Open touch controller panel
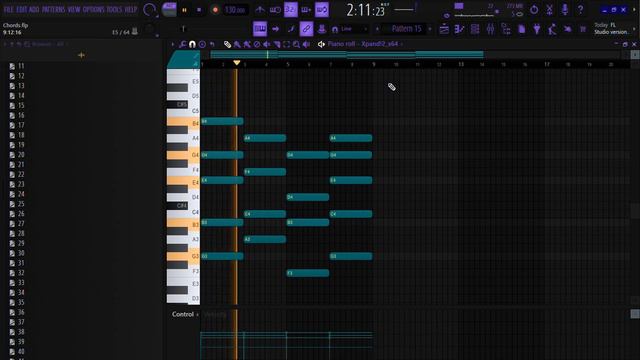This screenshot has width=640, height=360. pyautogui.click(x=567, y=29)
